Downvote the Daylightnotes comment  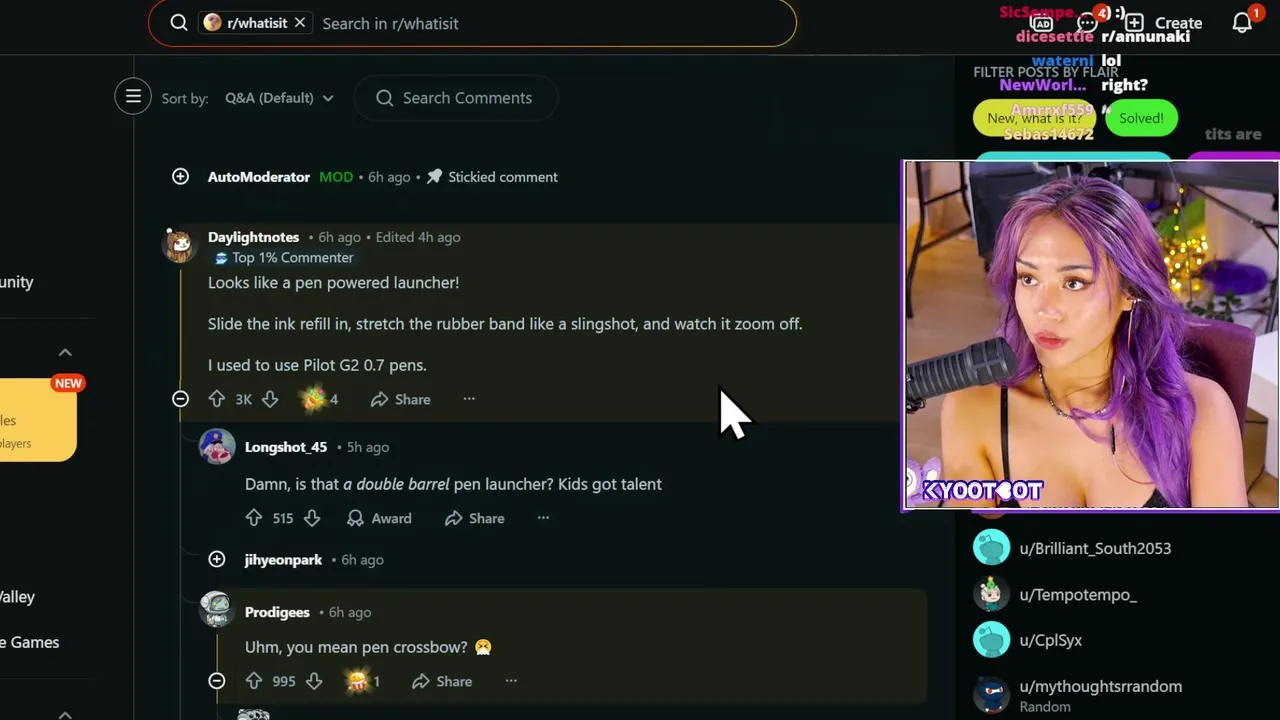pyautogui.click(x=270, y=399)
